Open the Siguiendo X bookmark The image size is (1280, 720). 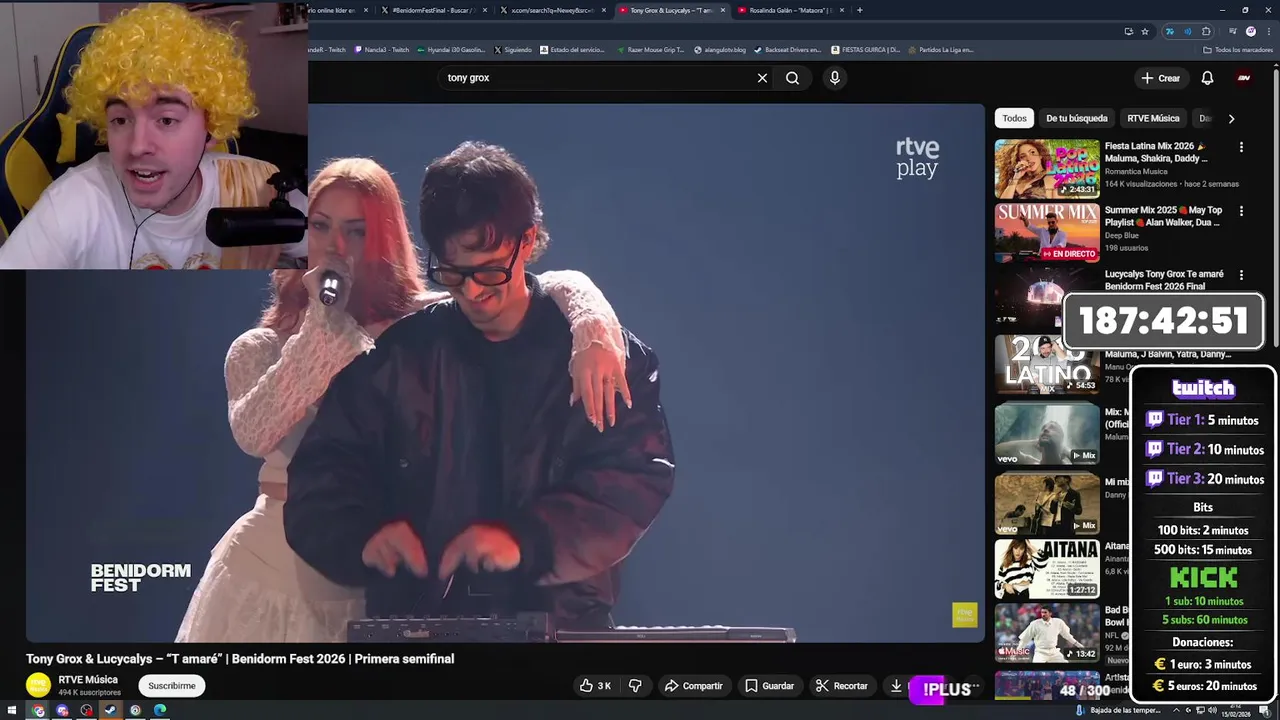[x=513, y=49]
